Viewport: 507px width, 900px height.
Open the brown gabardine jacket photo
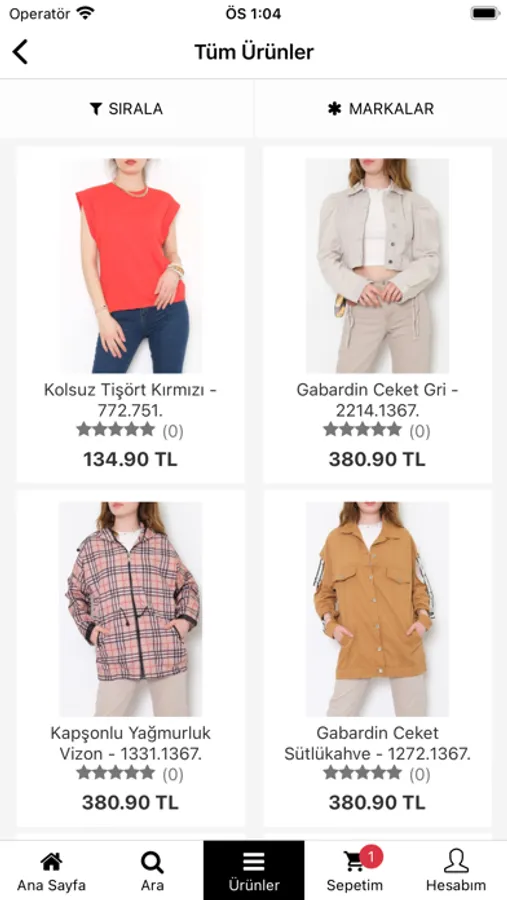click(x=377, y=610)
